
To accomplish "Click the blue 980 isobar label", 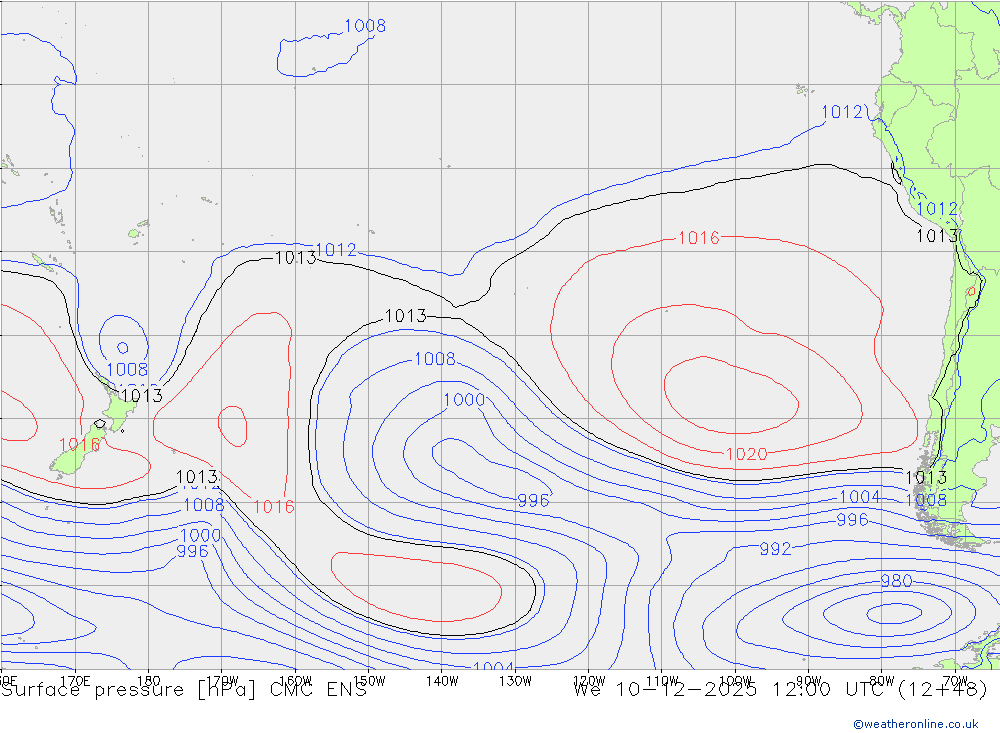I will click(896, 581).
